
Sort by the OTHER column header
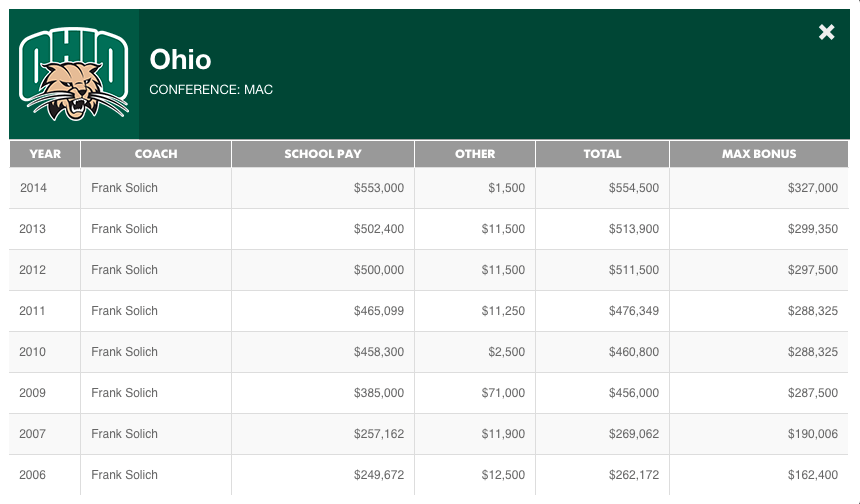click(475, 154)
